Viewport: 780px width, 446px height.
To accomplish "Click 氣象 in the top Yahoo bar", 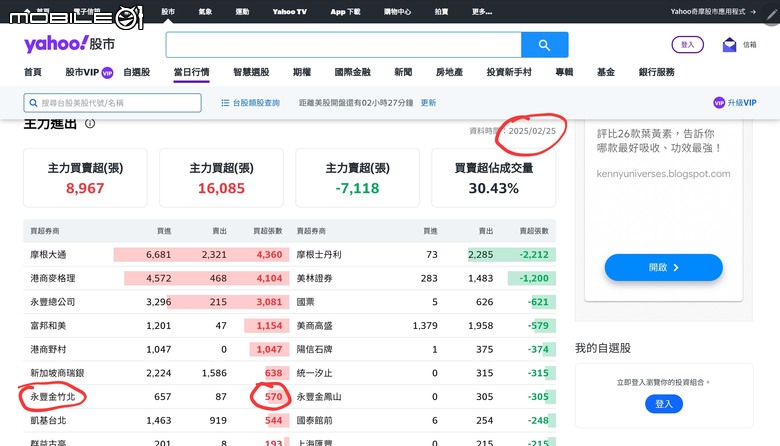I will click(205, 11).
